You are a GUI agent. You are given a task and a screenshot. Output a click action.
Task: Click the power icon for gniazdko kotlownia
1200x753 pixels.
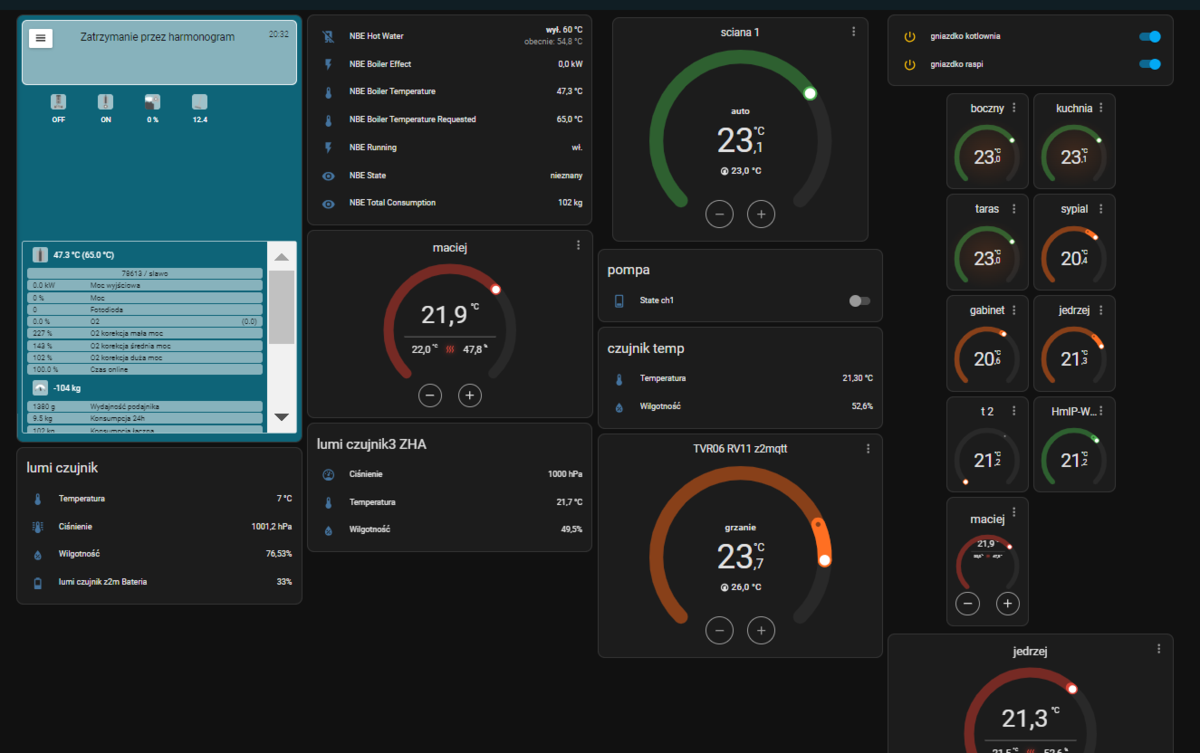point(910,37)
